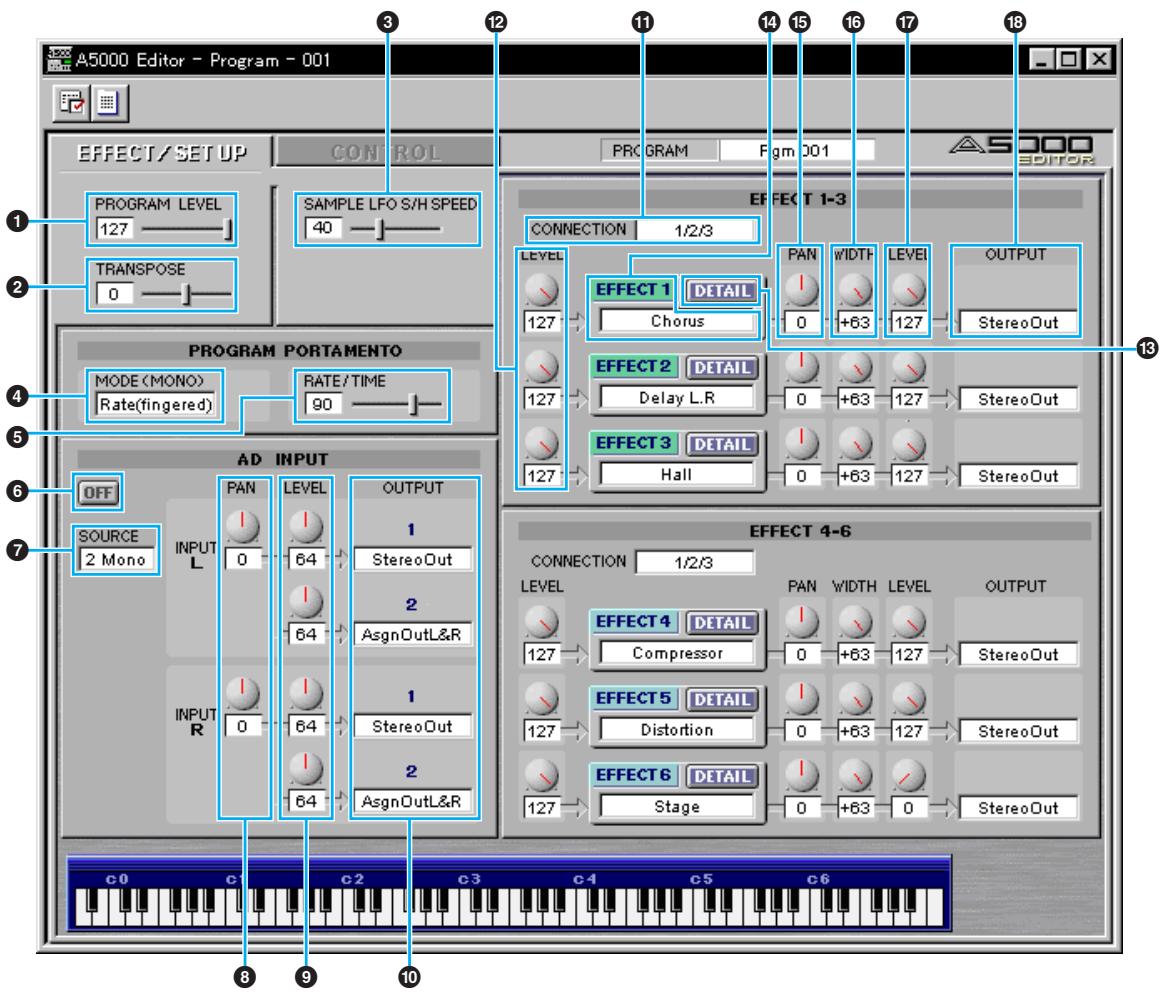This screenshot has width=1165, height=992.
Task: Open the AD INPUT SOURCE selector
Action: (116, 559)
